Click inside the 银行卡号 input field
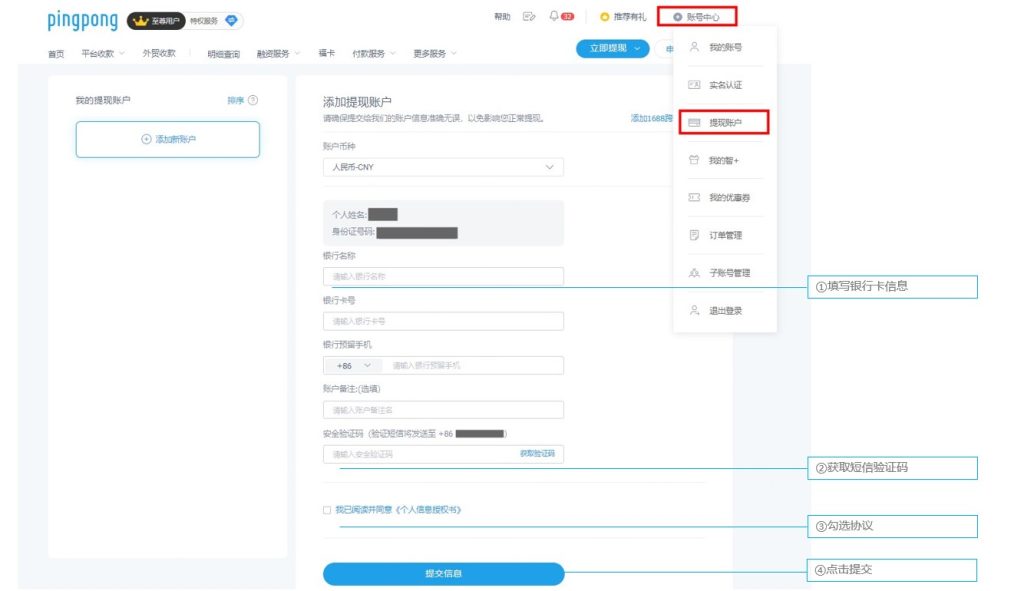Viewport: 1024px width, 591px height. (x=443, y=320)
